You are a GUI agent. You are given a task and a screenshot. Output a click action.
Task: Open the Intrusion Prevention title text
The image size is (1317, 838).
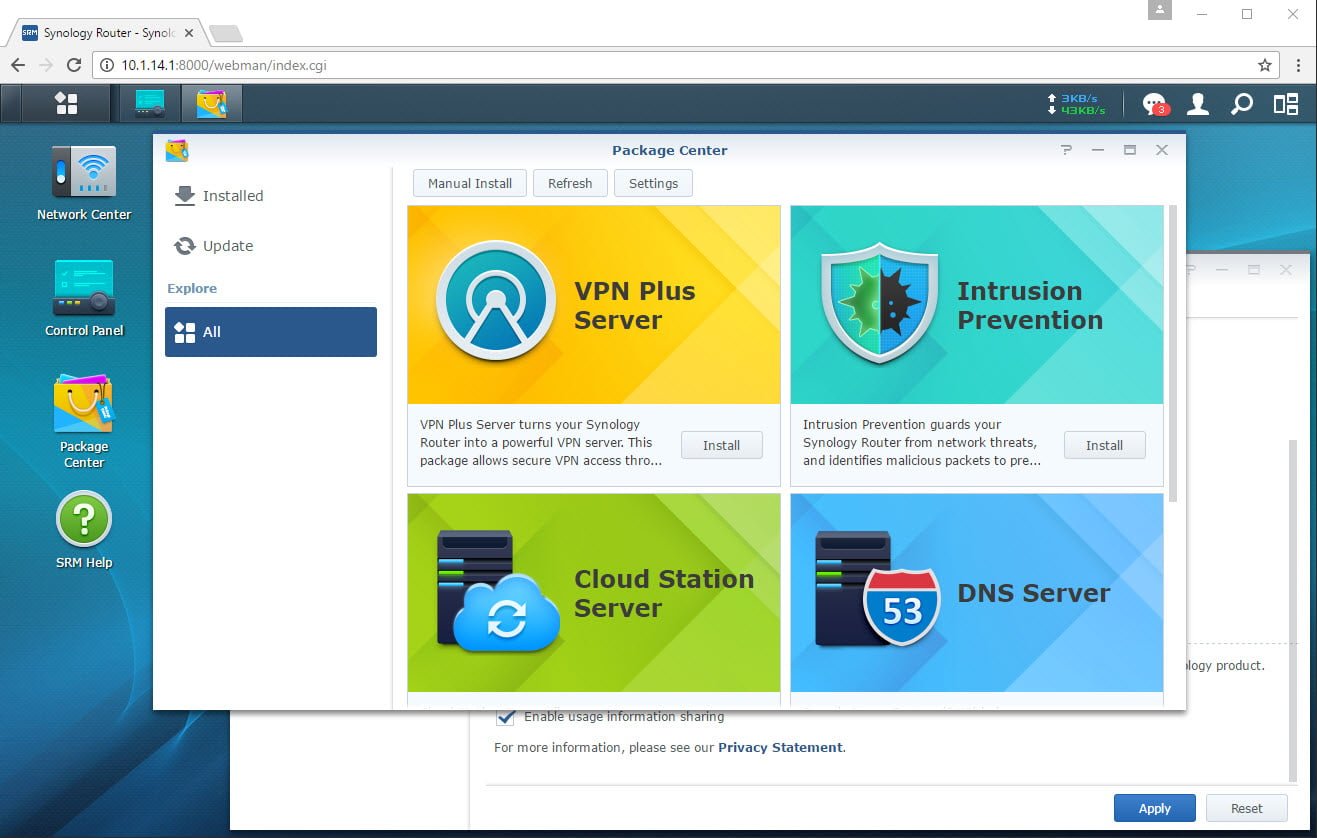(x=1030, y=305)
